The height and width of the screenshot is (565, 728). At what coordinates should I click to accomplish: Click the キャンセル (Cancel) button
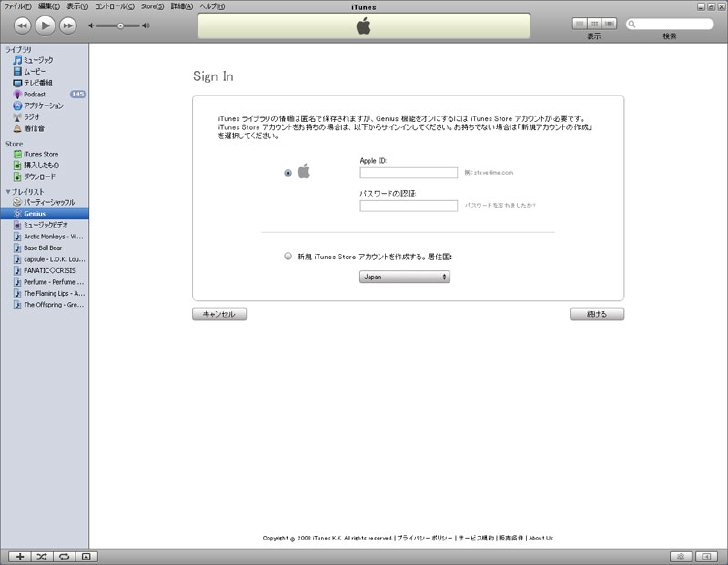click(x=219, y=314)
